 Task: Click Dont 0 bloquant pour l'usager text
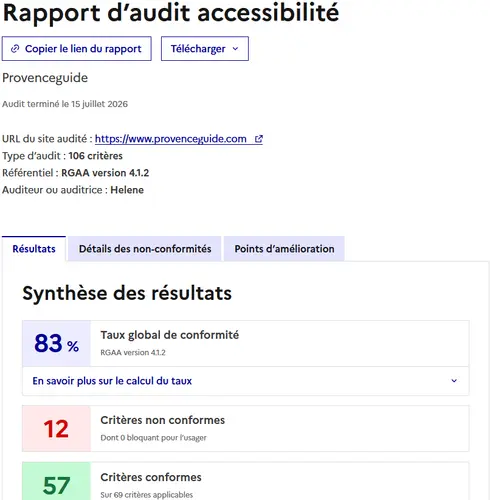click(x=154, y=438)
